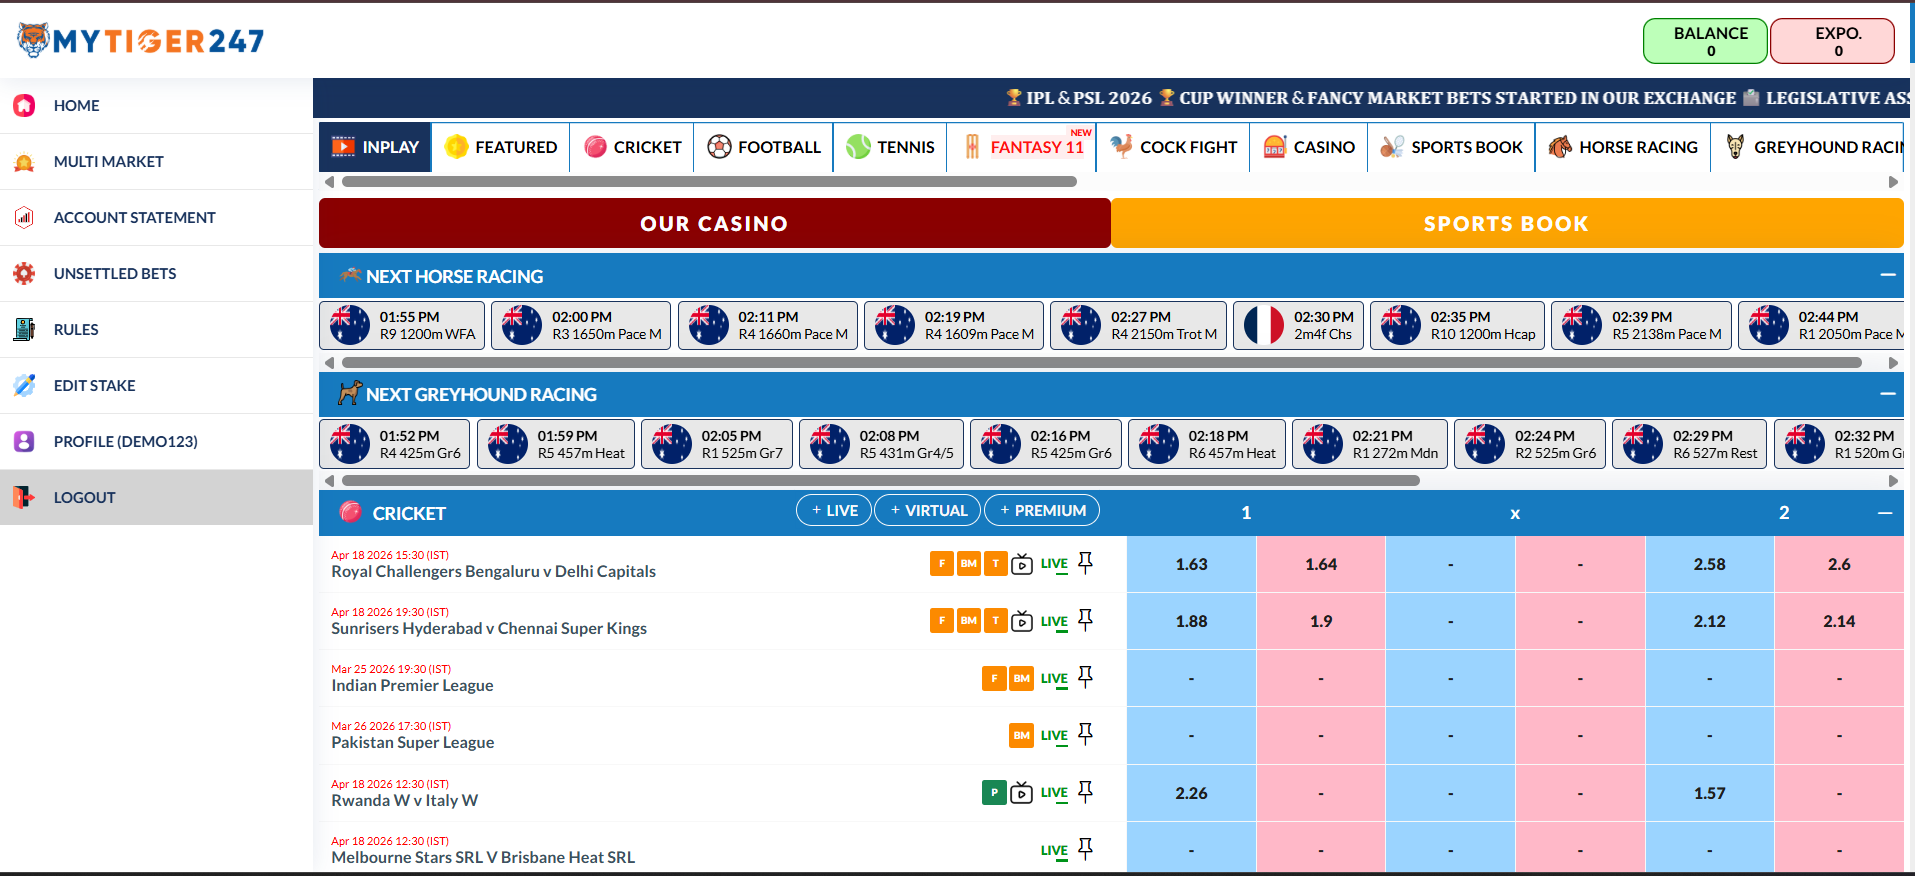1915x876 pixels.
Task: Click F fancy badge on Royal Challengers row
Action: point(941,564)
